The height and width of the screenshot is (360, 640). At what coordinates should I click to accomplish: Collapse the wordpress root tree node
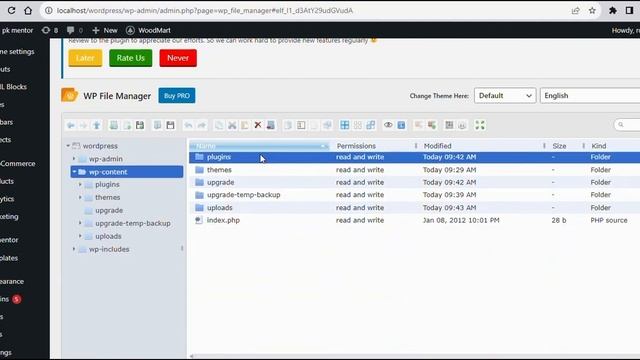(x=68, y=146)
